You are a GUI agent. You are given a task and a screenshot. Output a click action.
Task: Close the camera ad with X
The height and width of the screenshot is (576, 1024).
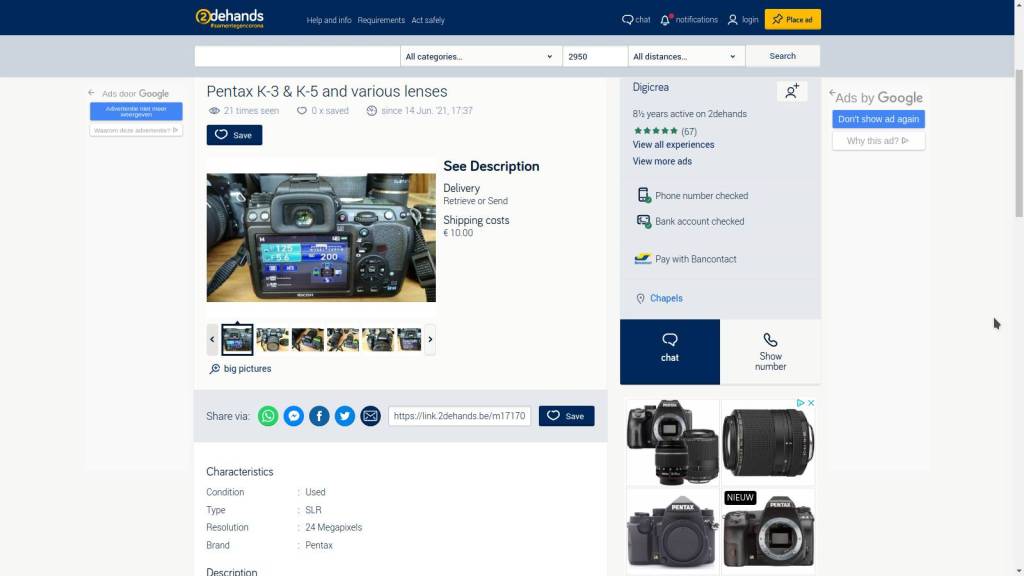click(x=811, y=403)
